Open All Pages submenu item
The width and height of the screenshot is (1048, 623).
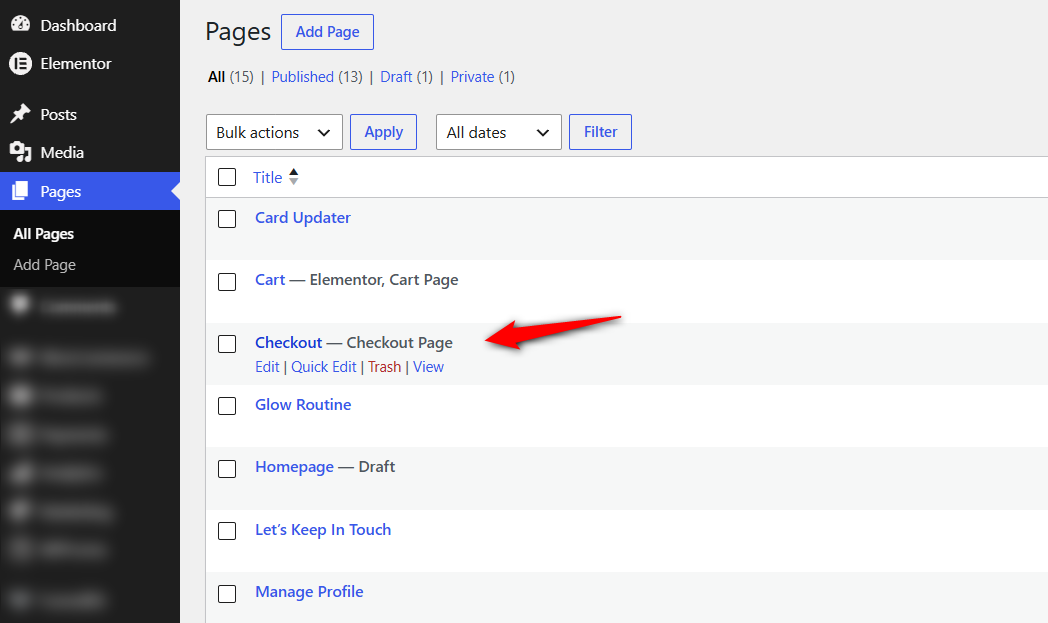coord(43,234)
